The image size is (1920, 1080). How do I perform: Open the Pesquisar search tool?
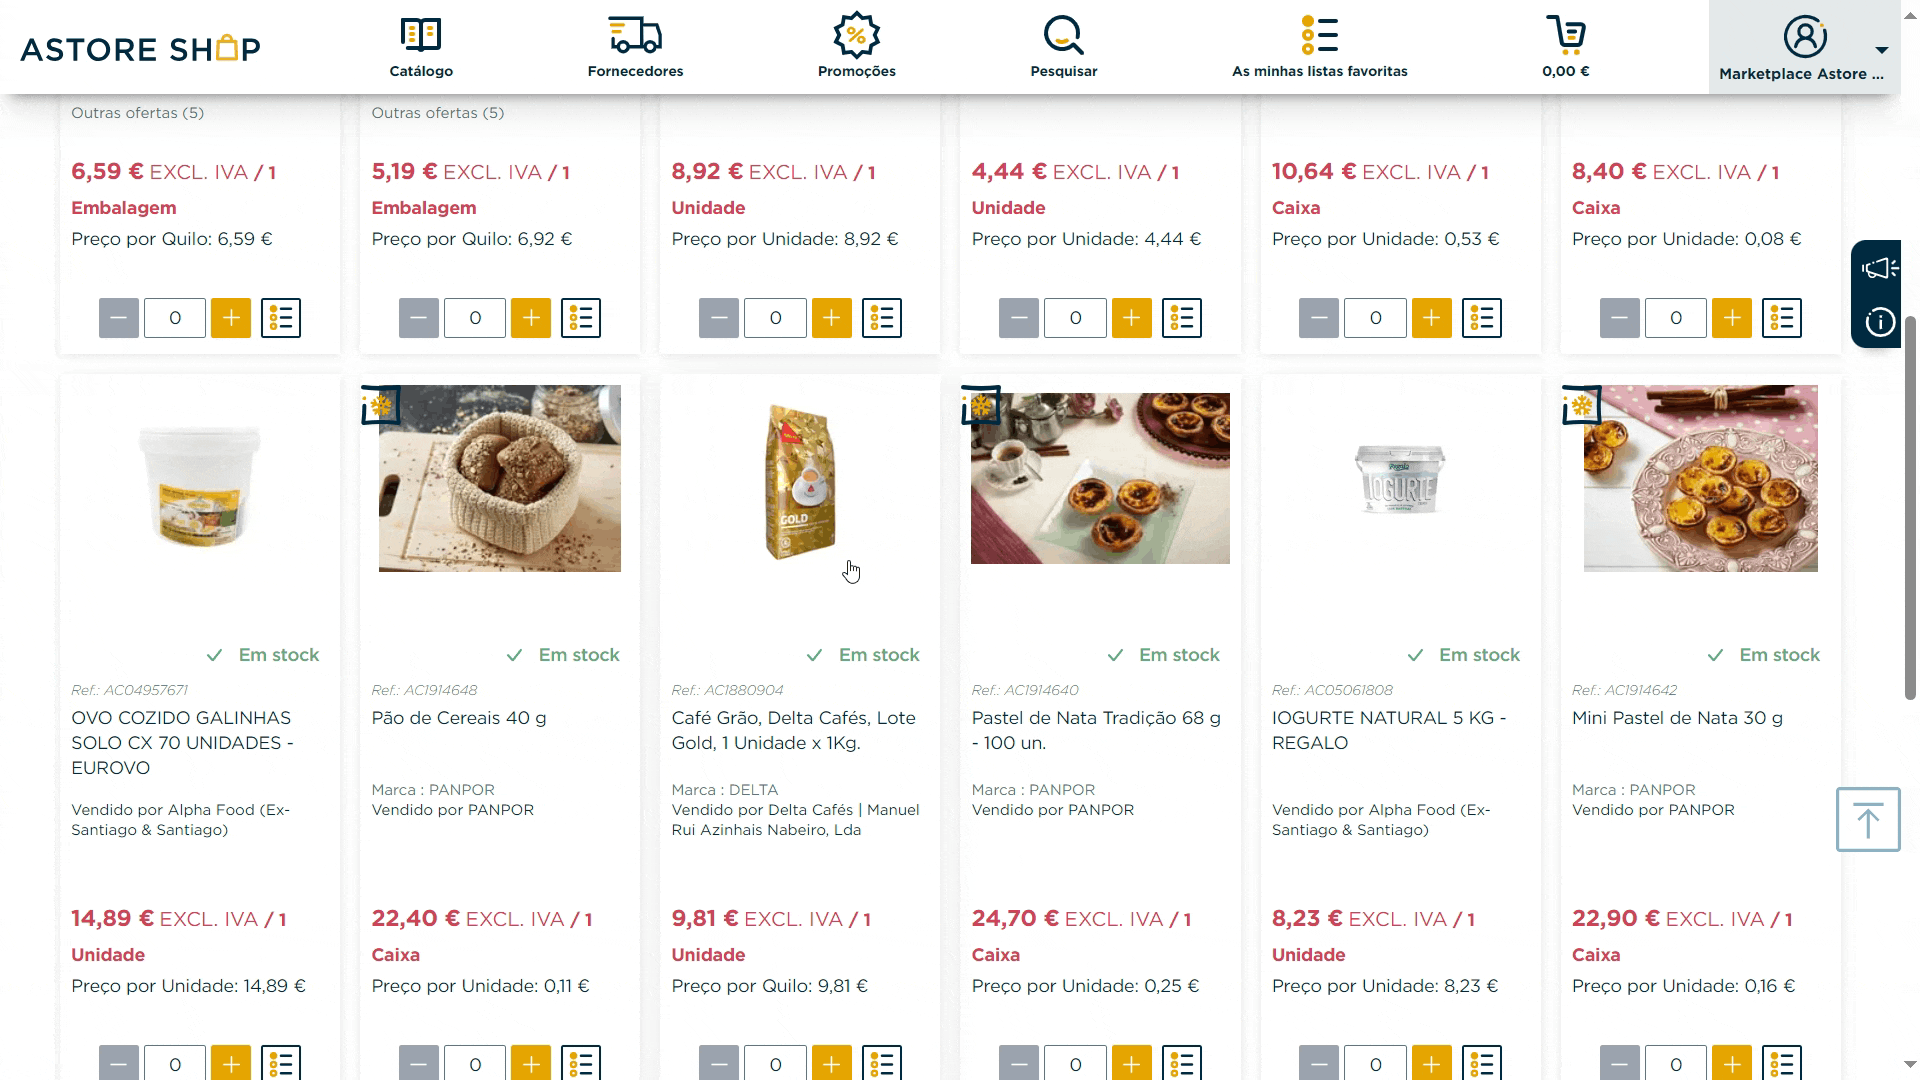click(1063, 47)
